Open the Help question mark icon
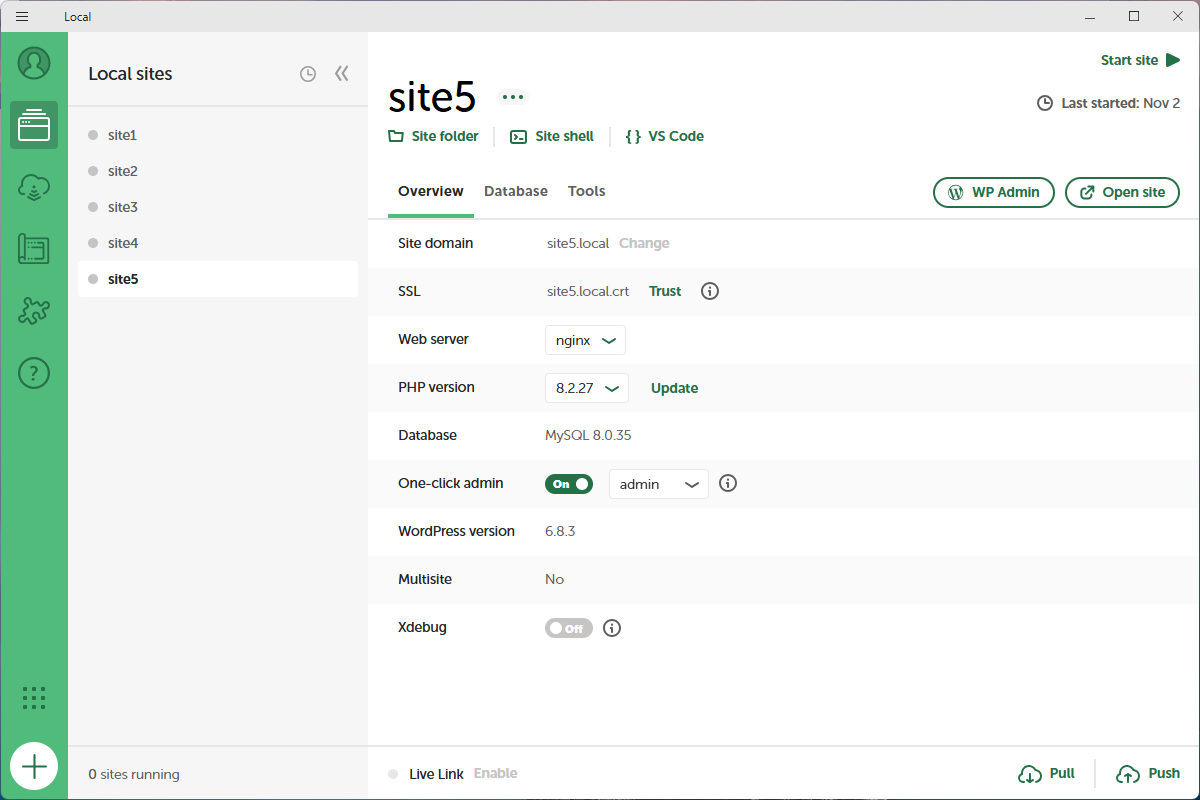 [x=34, y=373]
